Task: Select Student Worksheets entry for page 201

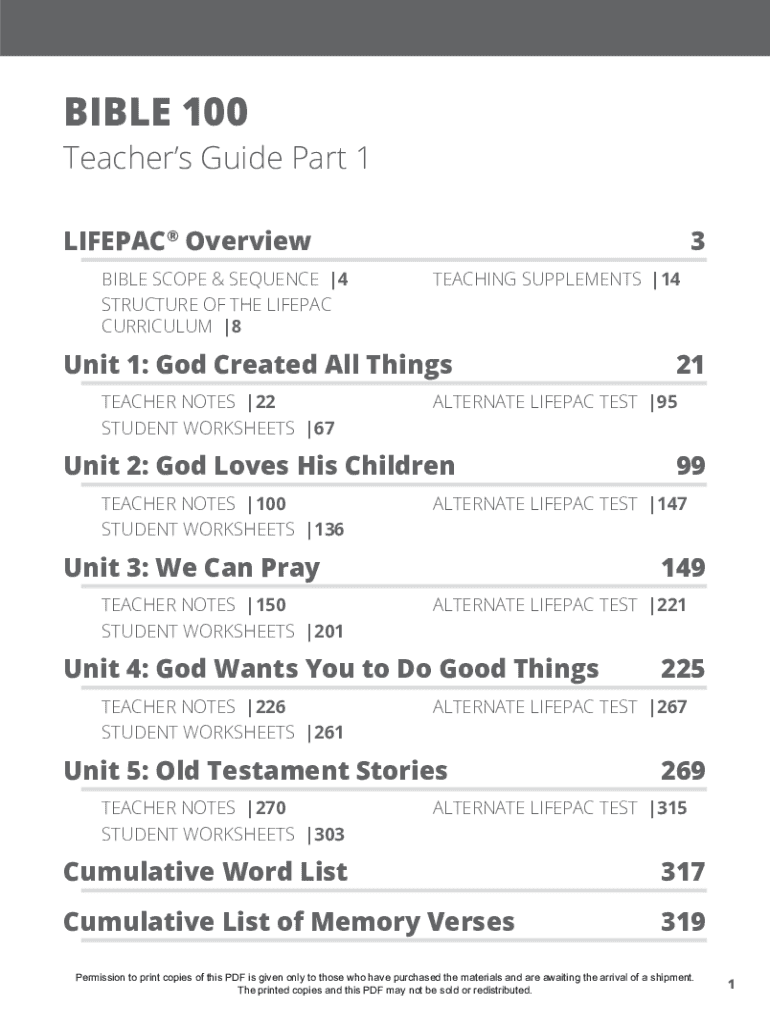Action: [222, 631]
